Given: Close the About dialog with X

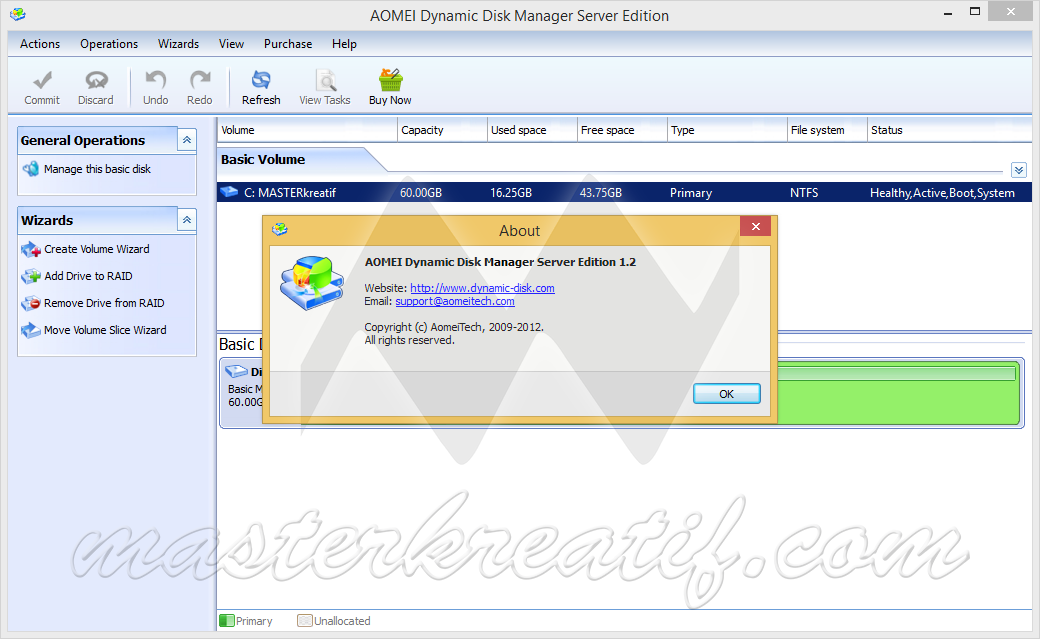Looking at the screenshot, I should [755, 226].
